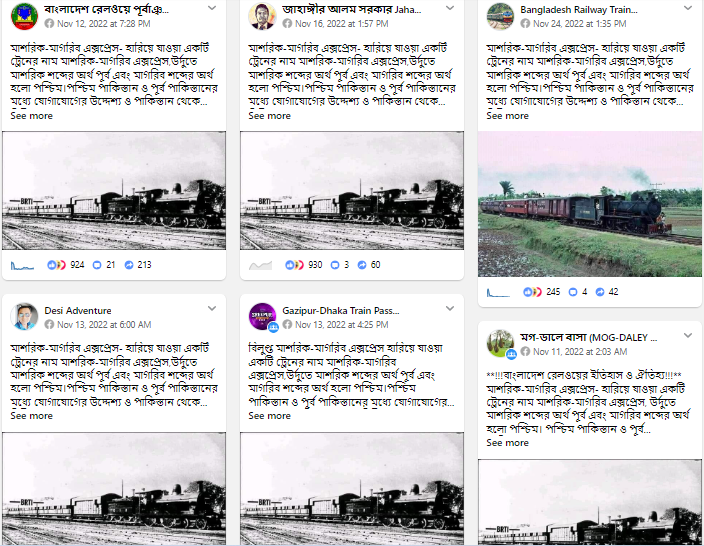
Task: Click See more on Desi Adventure post
Action: click(x=31, y=416)
